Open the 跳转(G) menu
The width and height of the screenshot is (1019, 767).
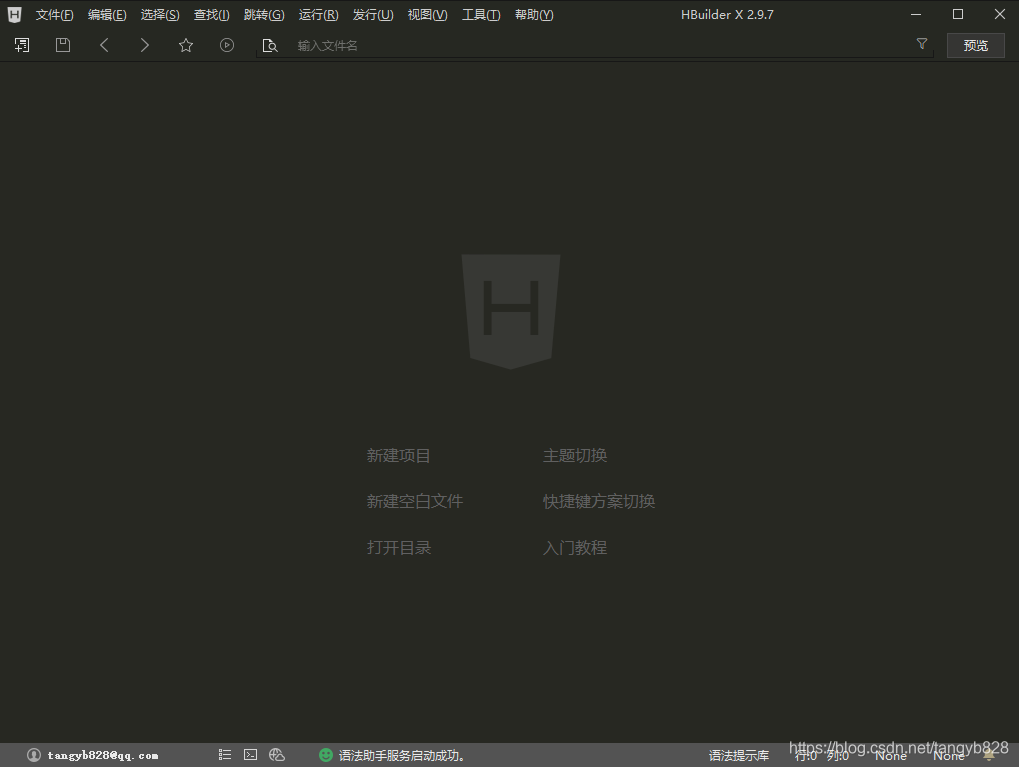(x=264, y=14)
